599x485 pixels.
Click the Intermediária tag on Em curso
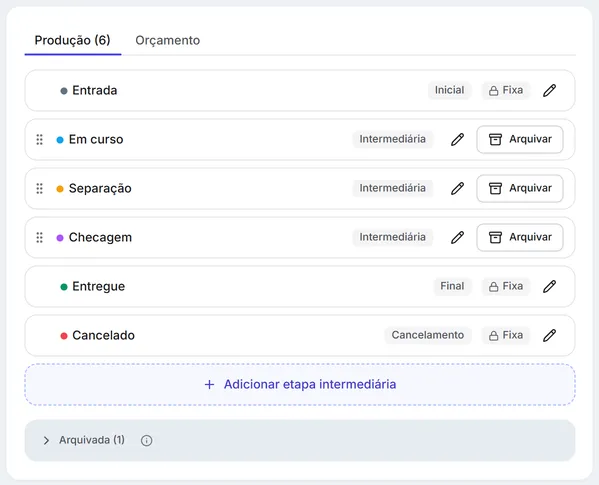pos(393,139)
